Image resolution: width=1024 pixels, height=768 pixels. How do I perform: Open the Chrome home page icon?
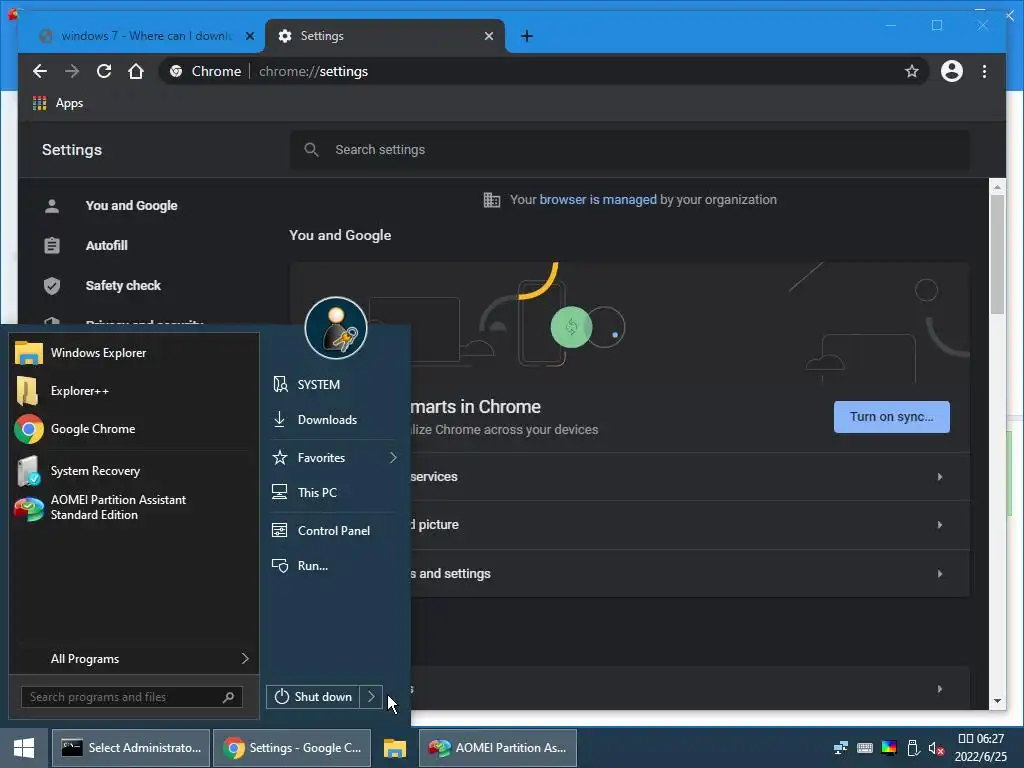pyautogui.click(x=136, y=71)
